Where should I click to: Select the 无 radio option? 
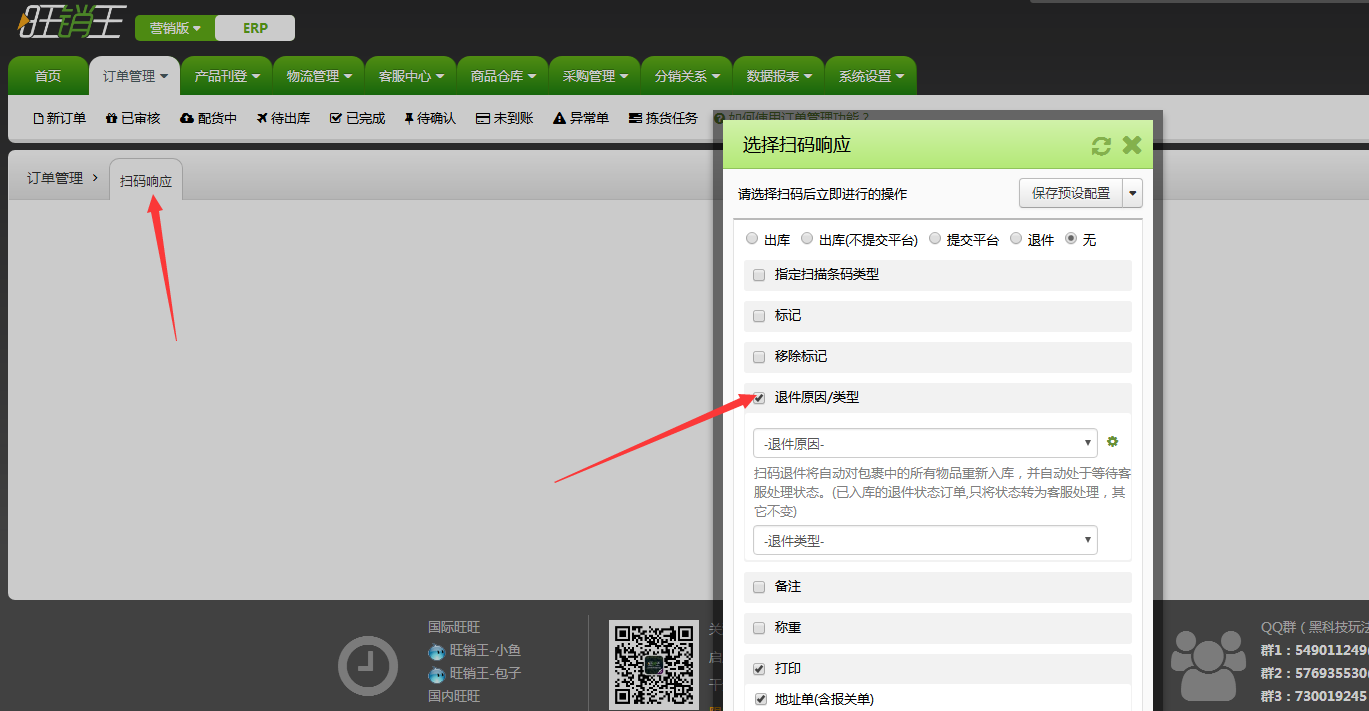[1072, 239]
